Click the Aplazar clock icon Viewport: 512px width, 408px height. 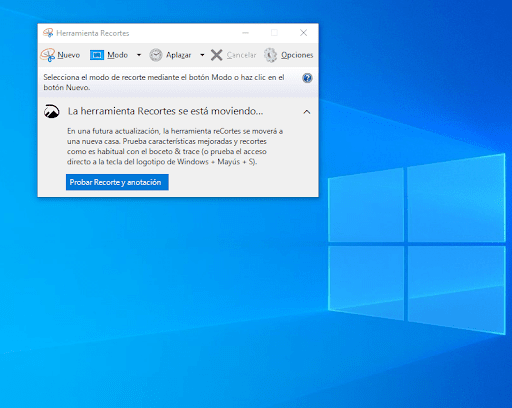156,55
